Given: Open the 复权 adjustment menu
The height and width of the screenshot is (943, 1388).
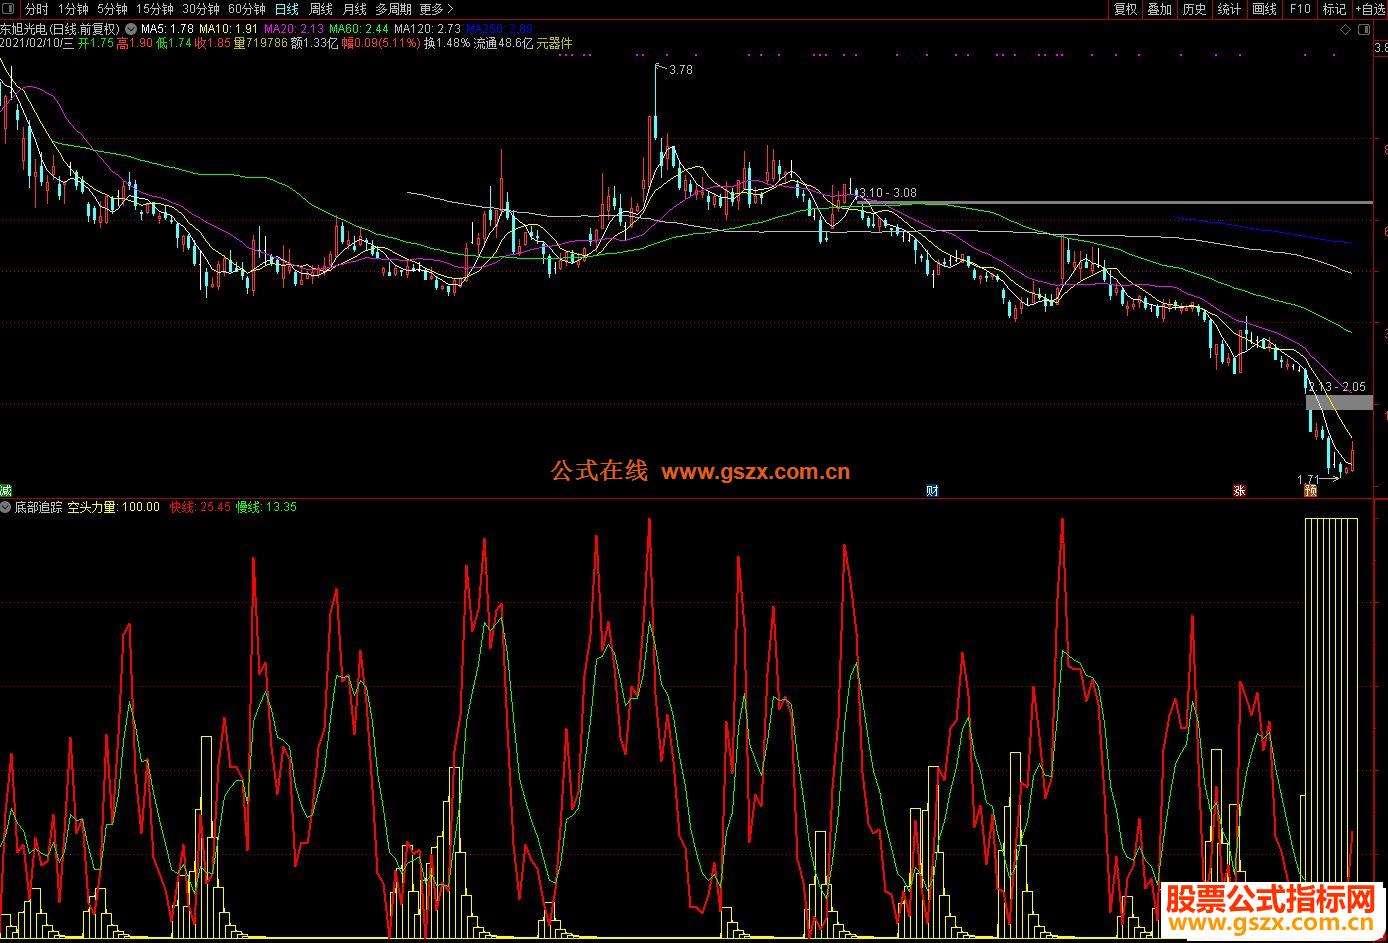Looking at the screenshot, I should (1125, 9).
